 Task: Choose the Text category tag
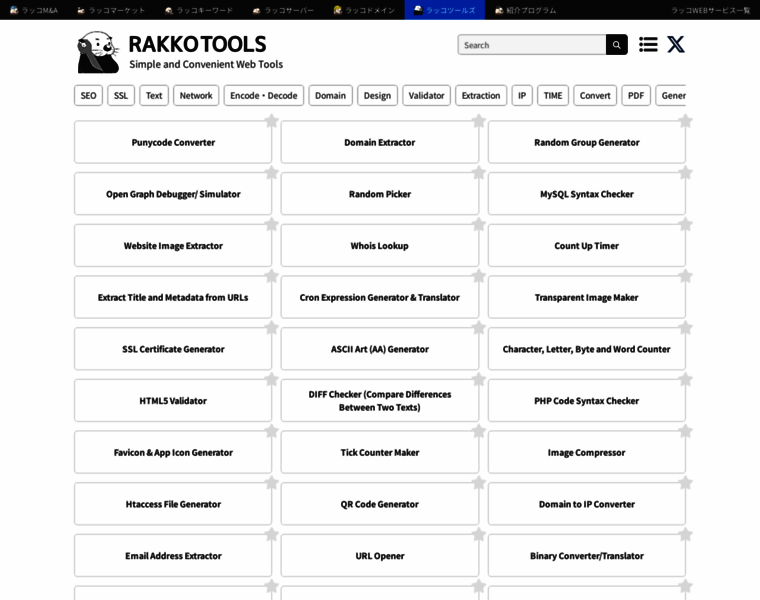pyautogui.click(x=154, y=95)
